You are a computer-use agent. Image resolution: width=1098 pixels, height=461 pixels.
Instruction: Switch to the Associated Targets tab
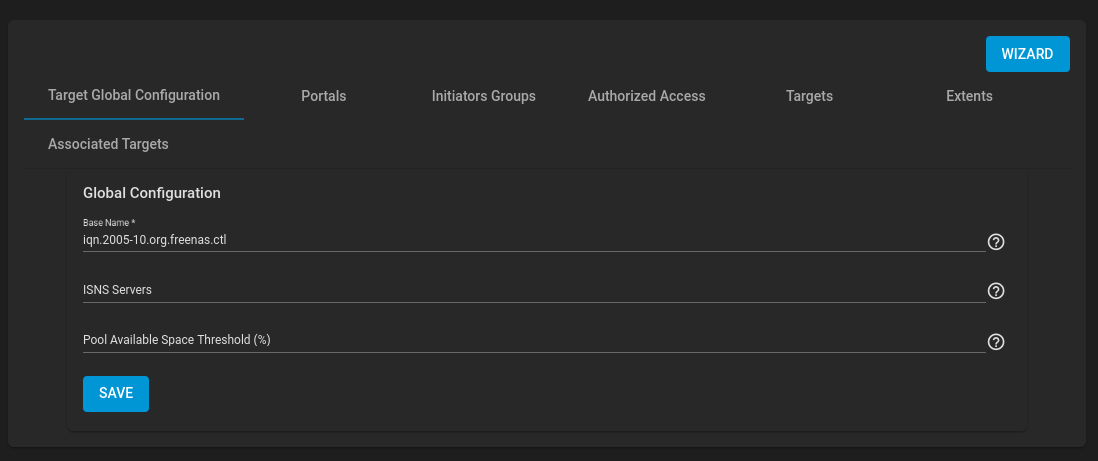point(108,144)
